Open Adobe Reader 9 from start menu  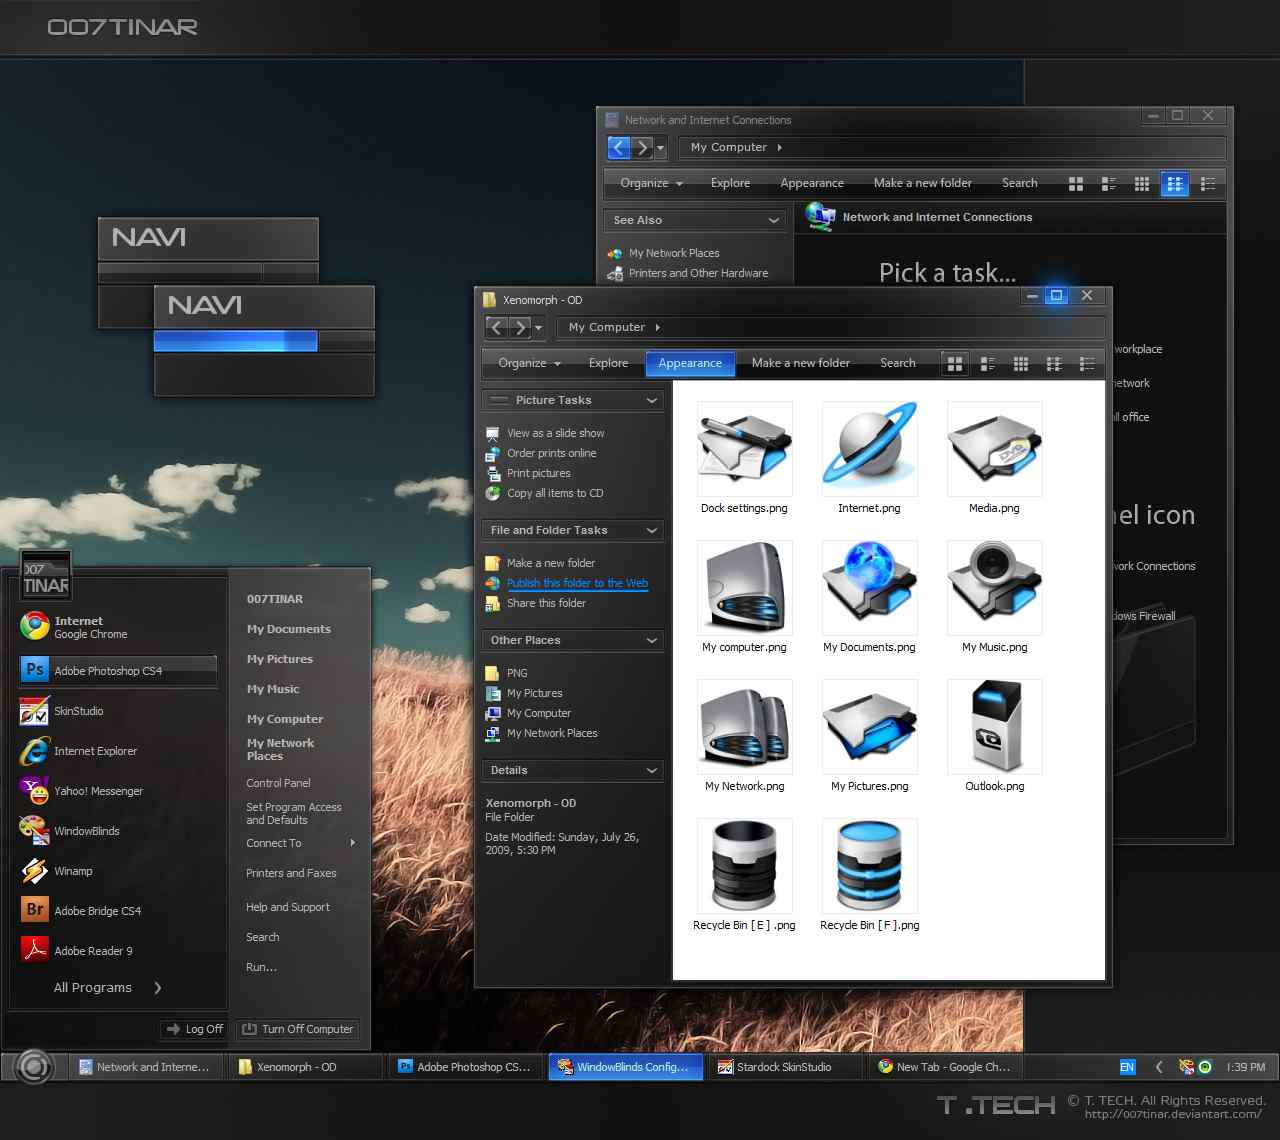[x=77, y=951]
